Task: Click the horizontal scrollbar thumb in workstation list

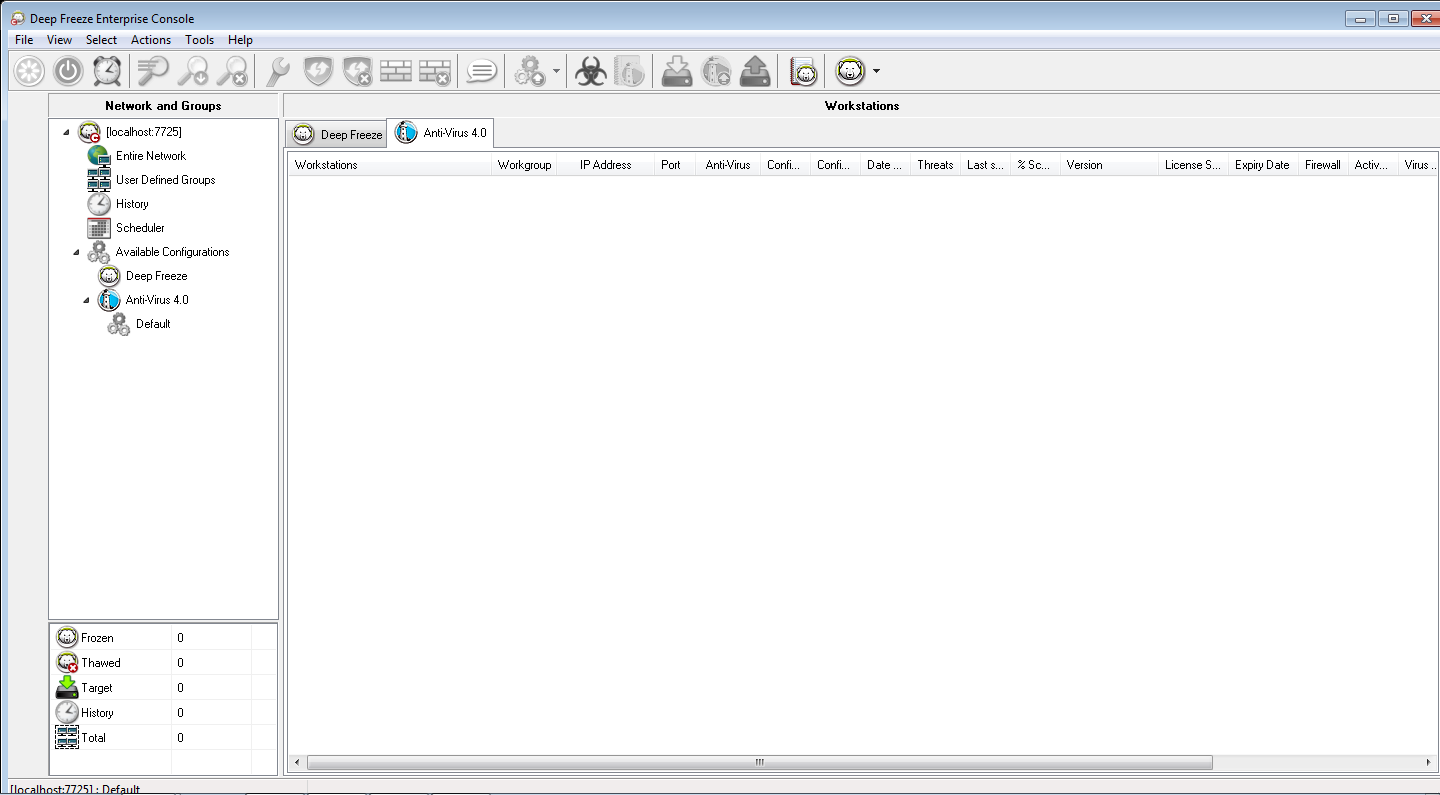Action: (759, 762)
